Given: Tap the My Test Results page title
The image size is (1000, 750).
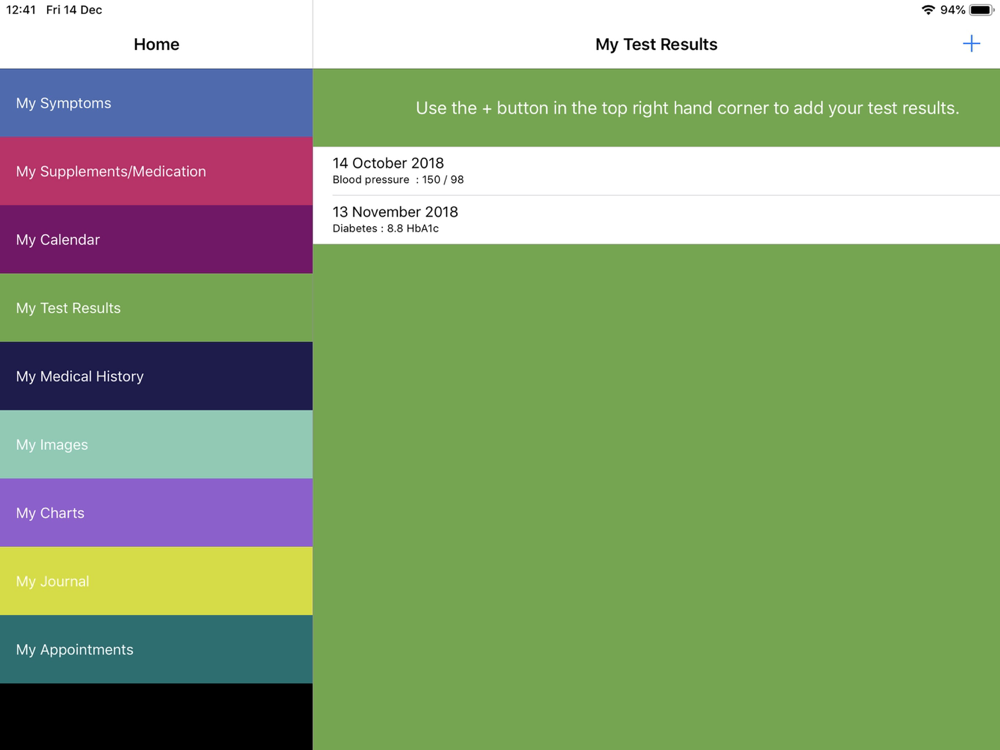Looking at the screenshot, I should click(656, 45).
